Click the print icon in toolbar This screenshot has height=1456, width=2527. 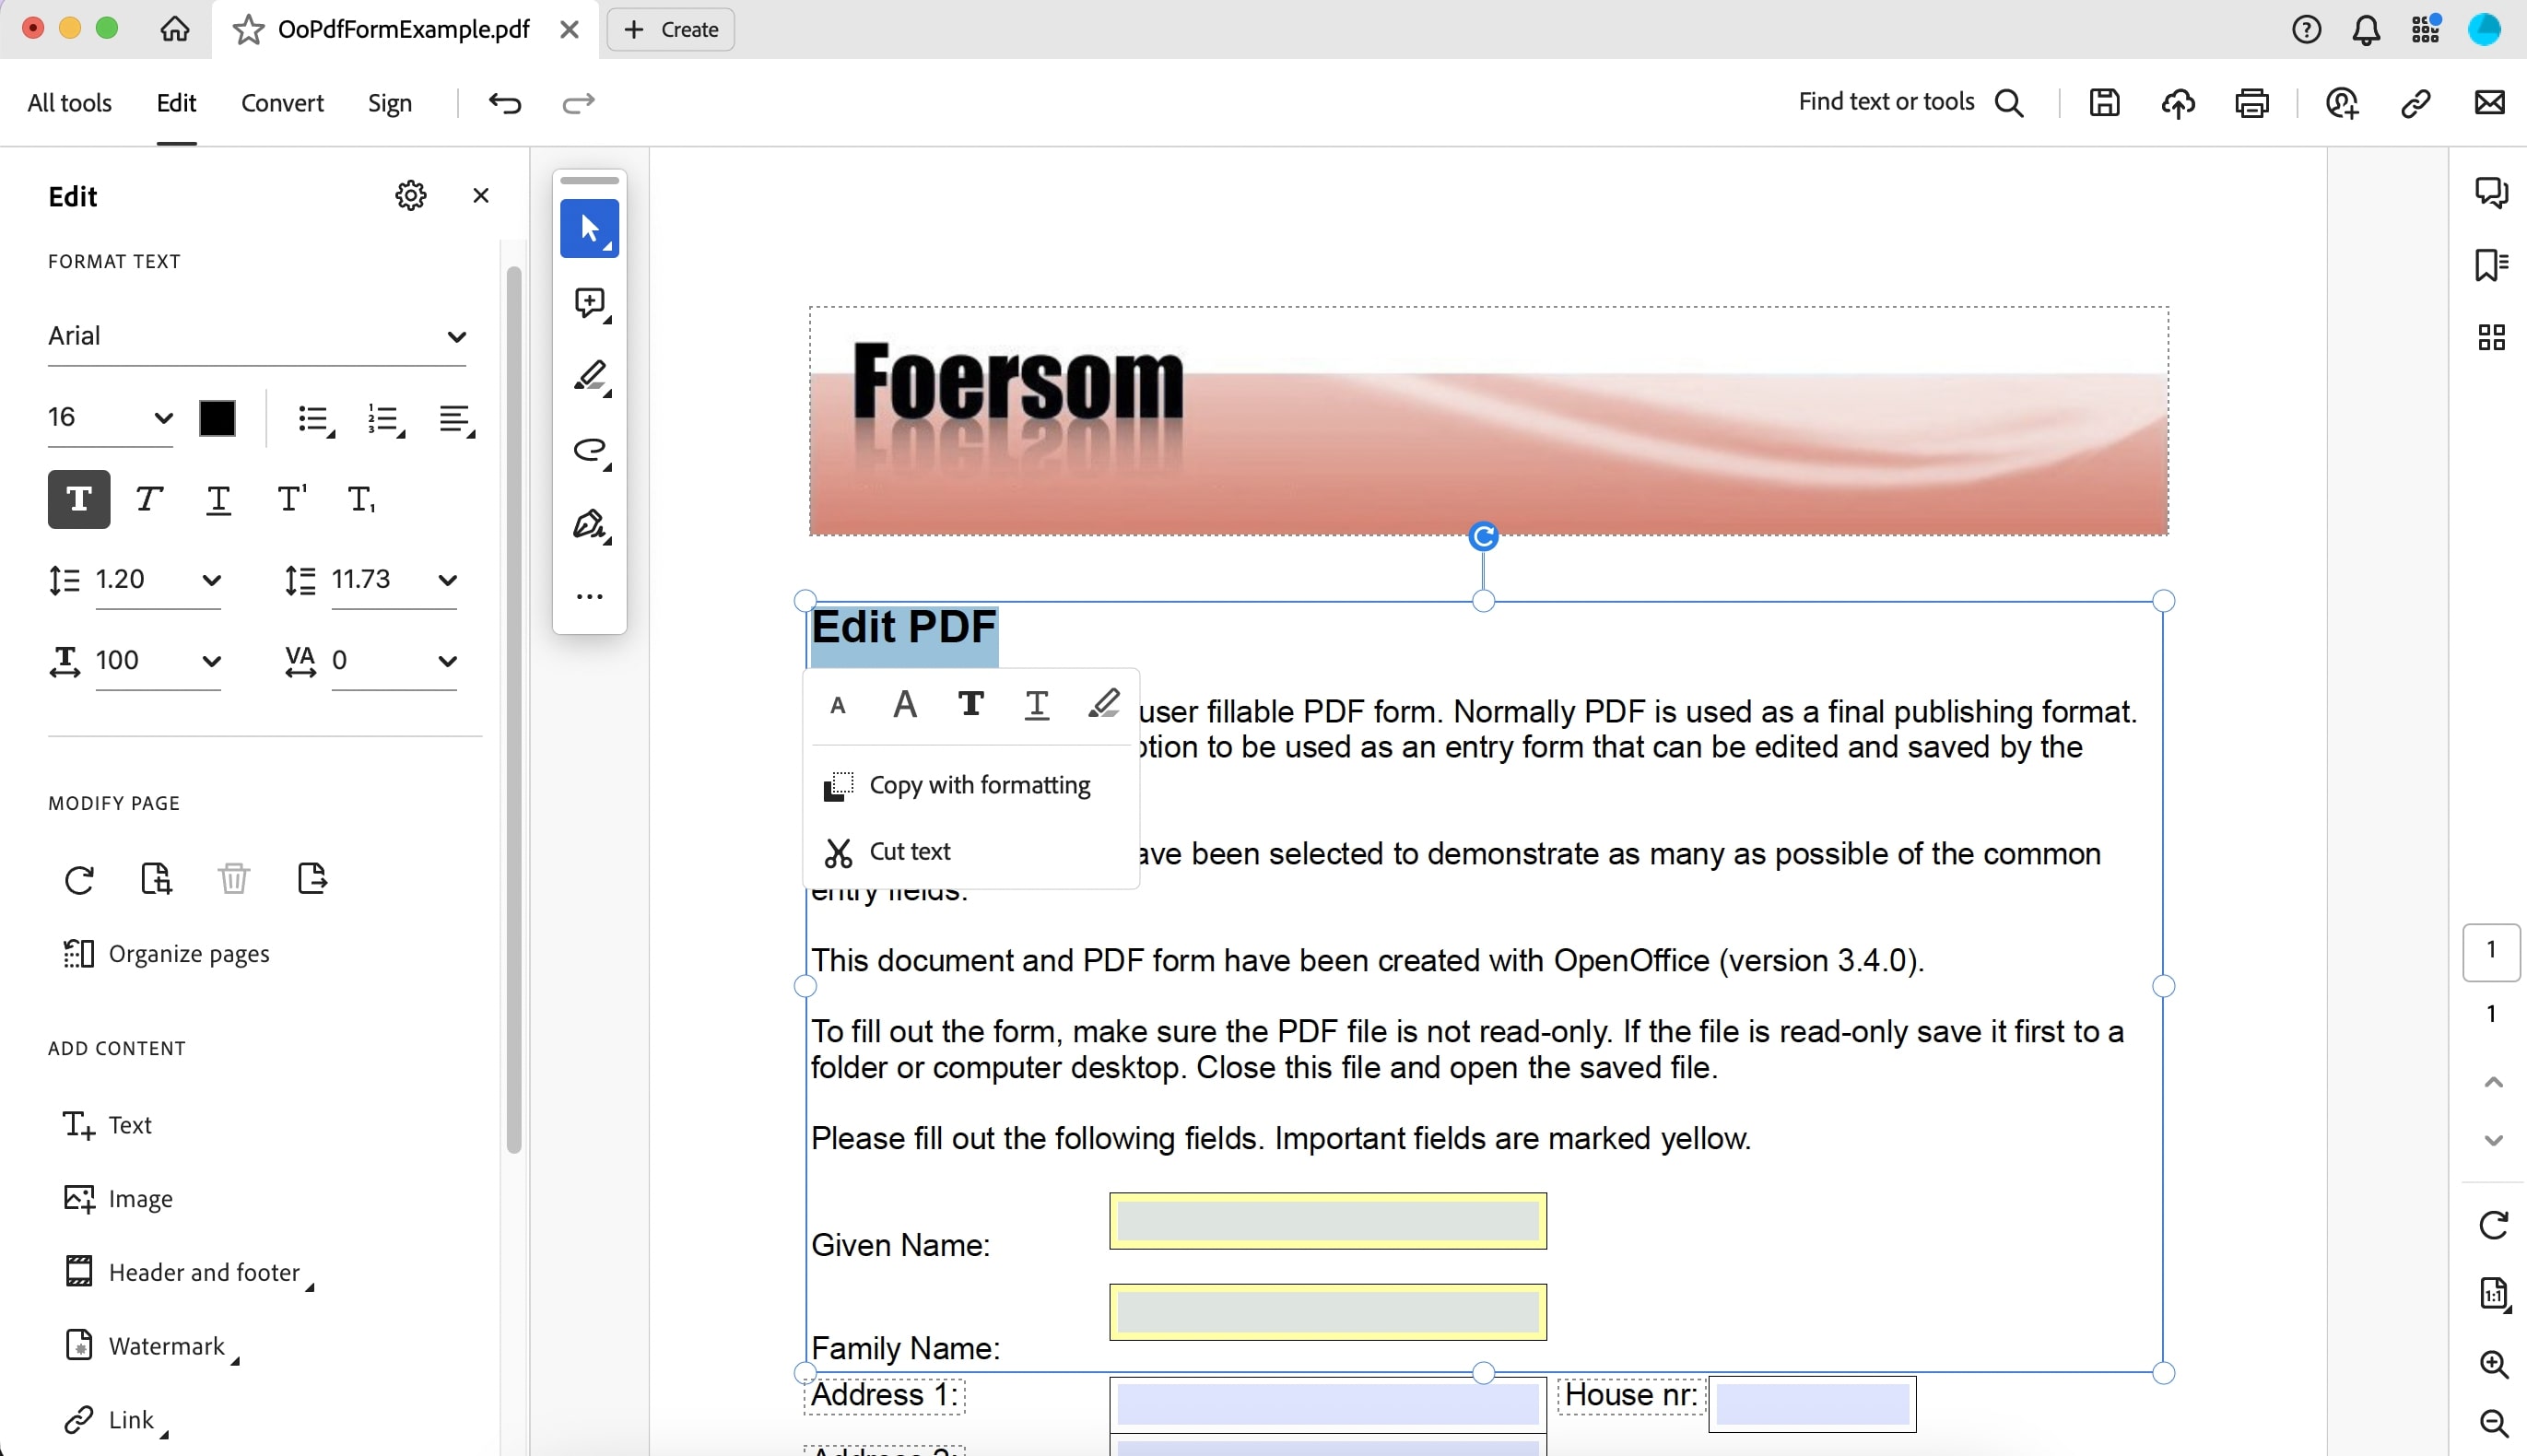[2251, 103]
